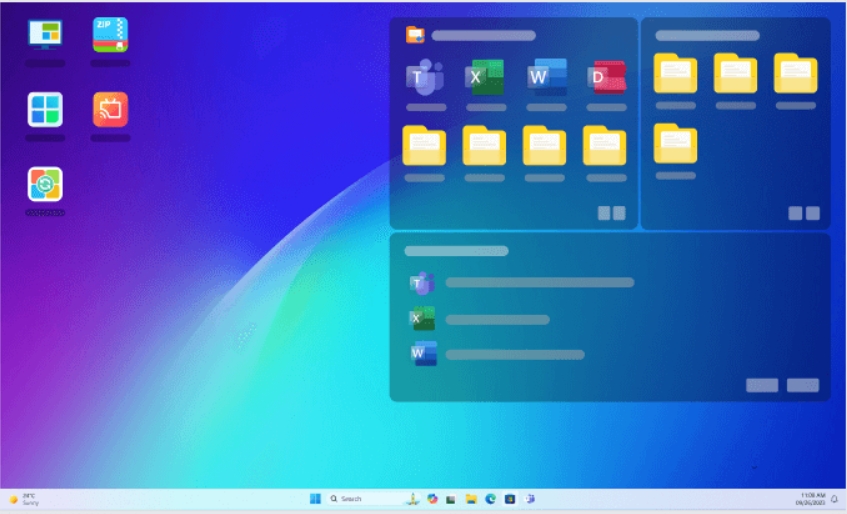Screen dimensions: 847x514
Task: Open the Word icon in top panel grid
Action: (x=546, y=77)
